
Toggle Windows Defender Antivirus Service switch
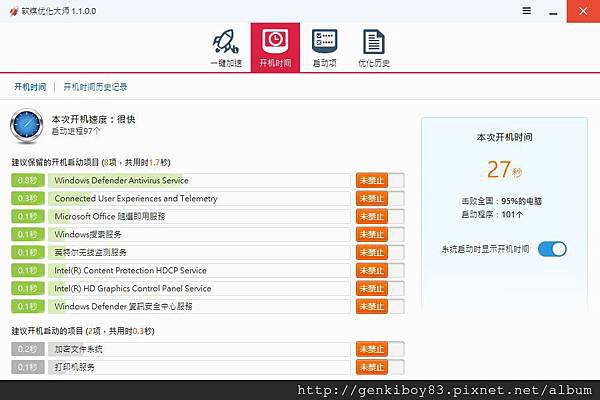coord(380,180)
